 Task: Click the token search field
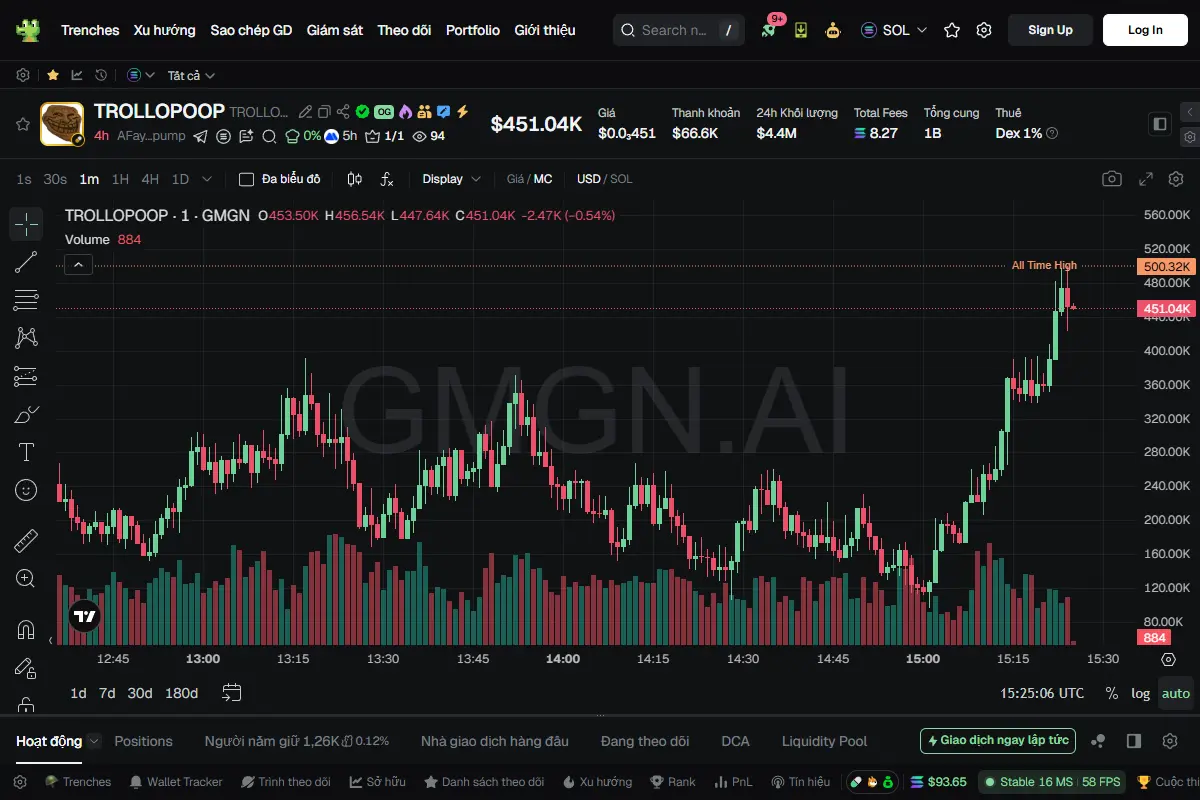679,30
